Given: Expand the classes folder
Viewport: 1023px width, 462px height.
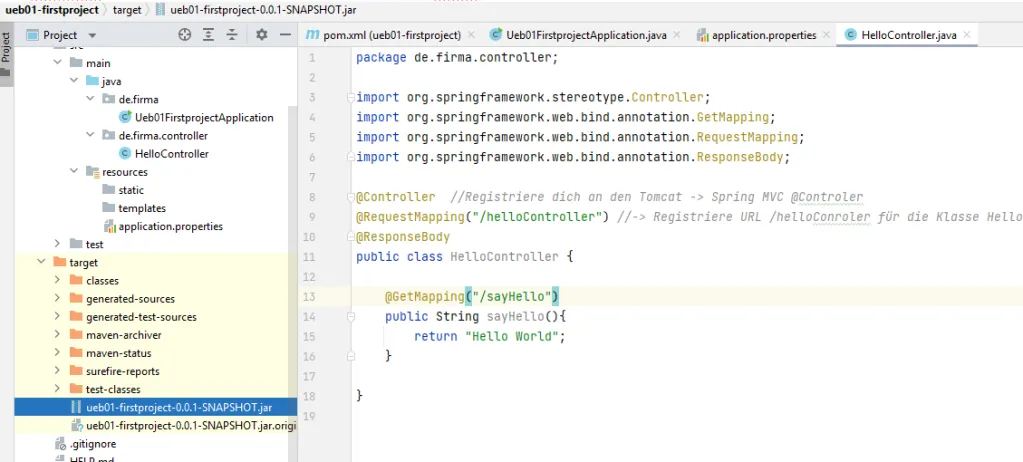Looking at the screenshot, I should (58, 281).
